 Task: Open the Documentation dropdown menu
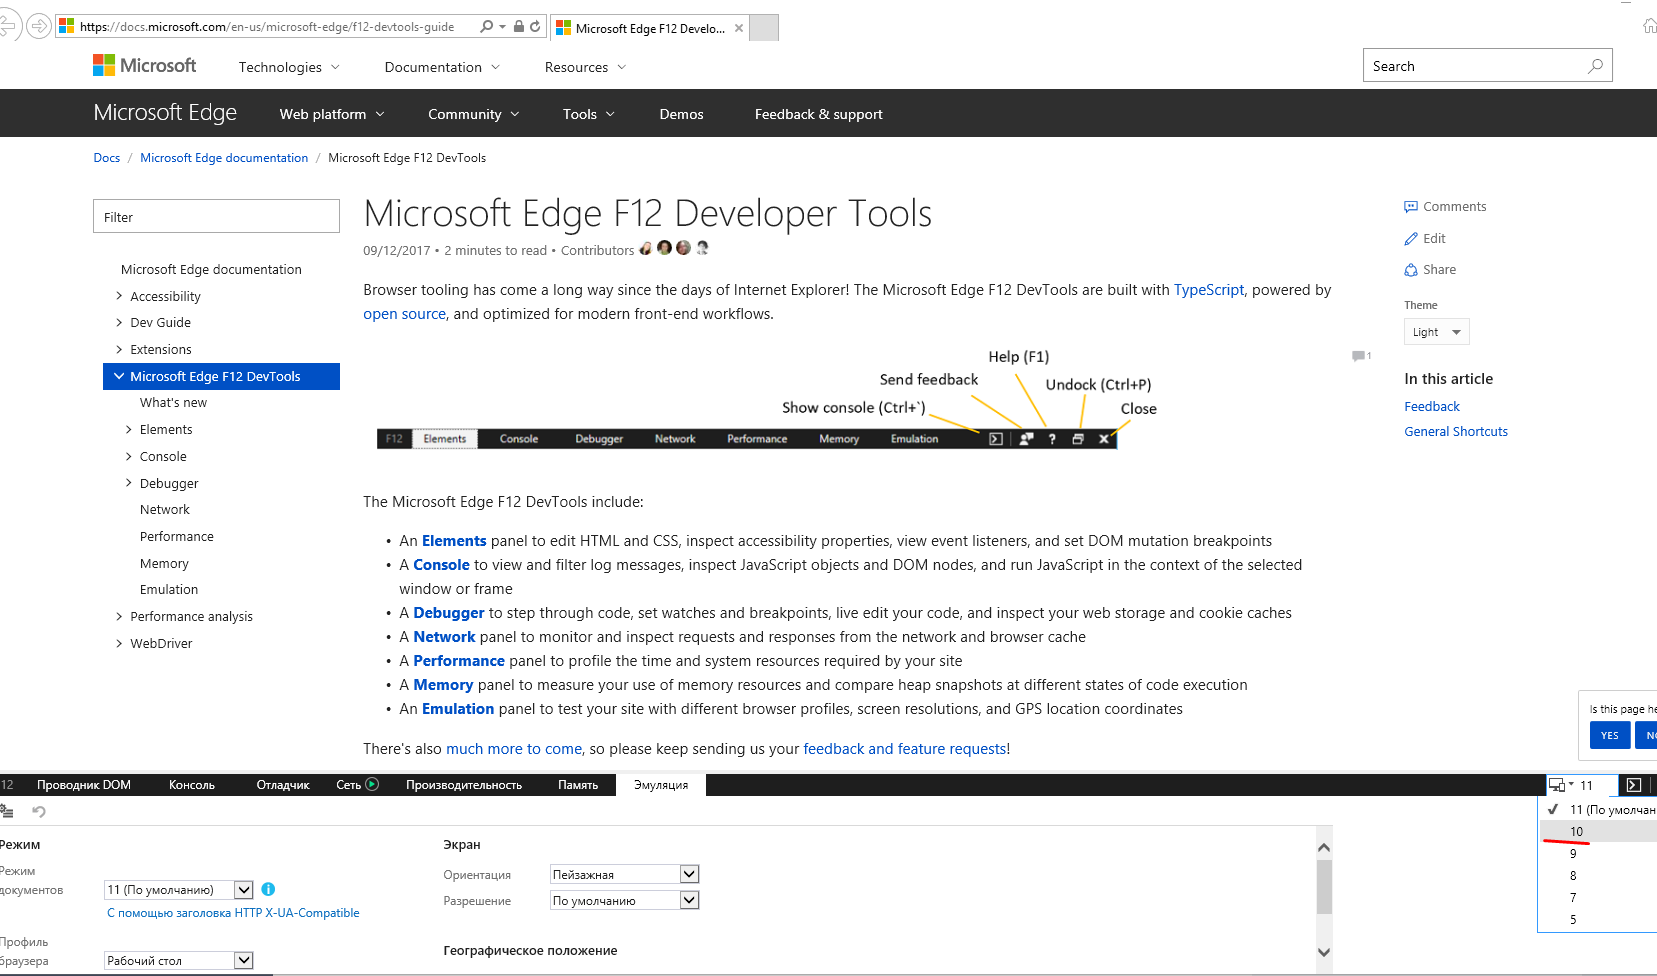[442, 67]
